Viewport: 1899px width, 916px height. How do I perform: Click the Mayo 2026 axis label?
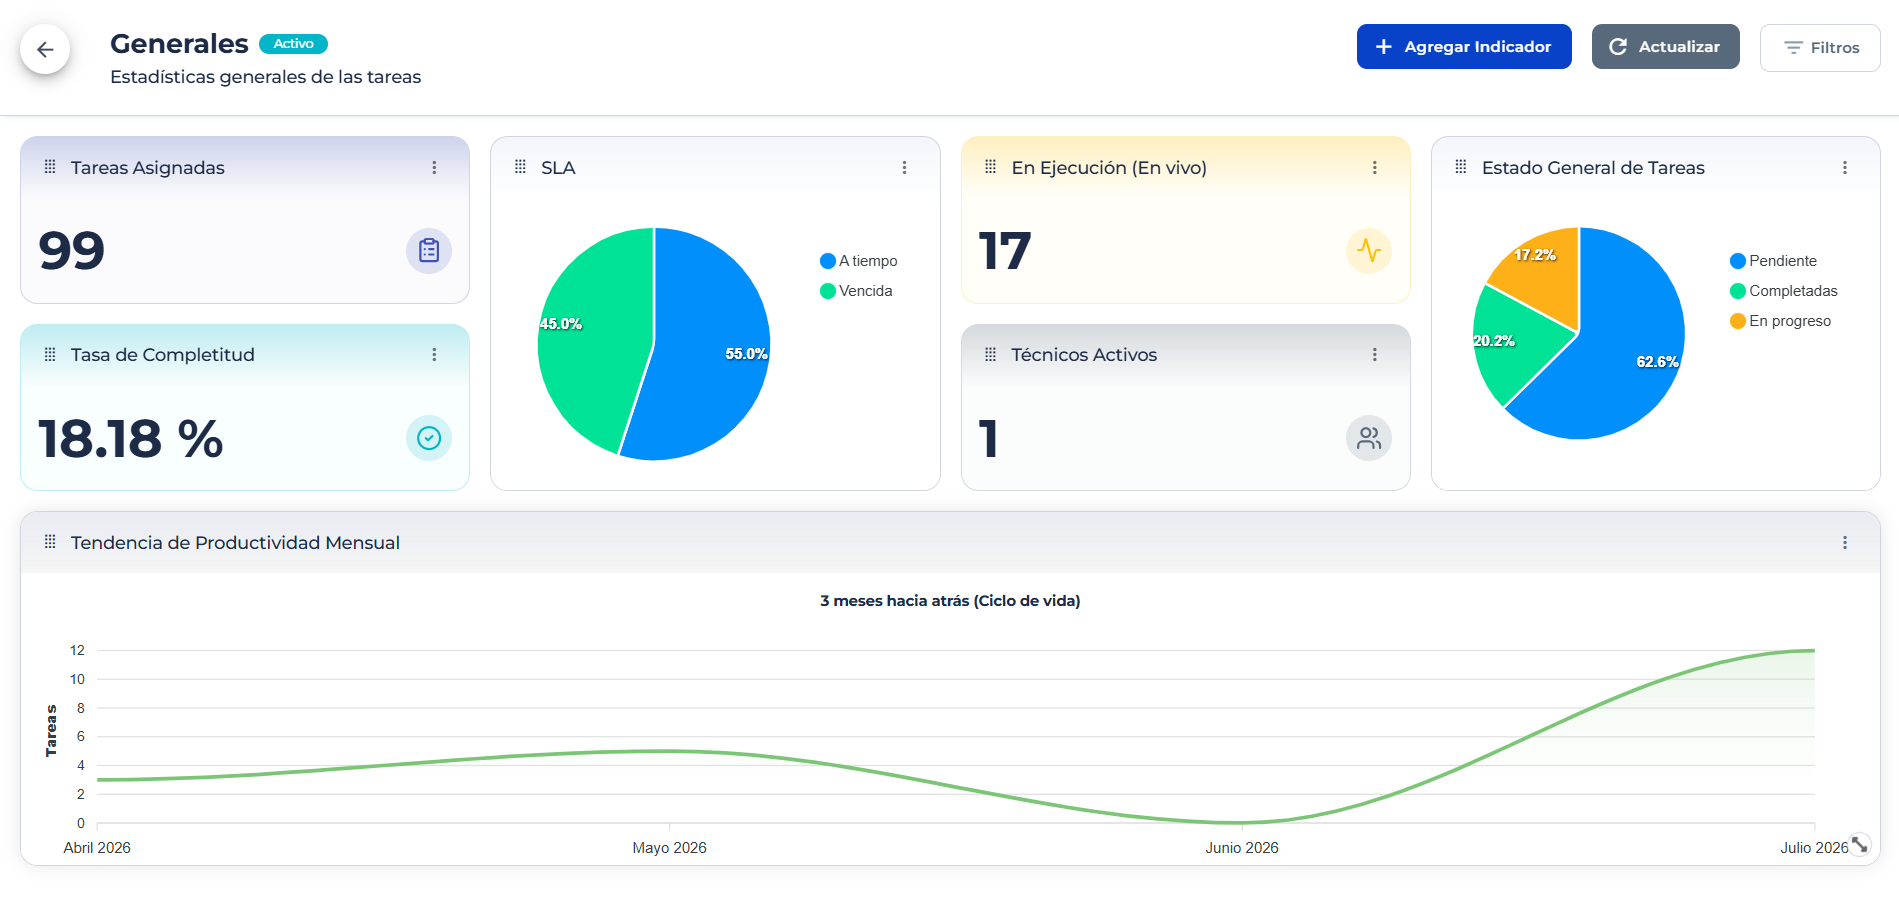point(669,848)
